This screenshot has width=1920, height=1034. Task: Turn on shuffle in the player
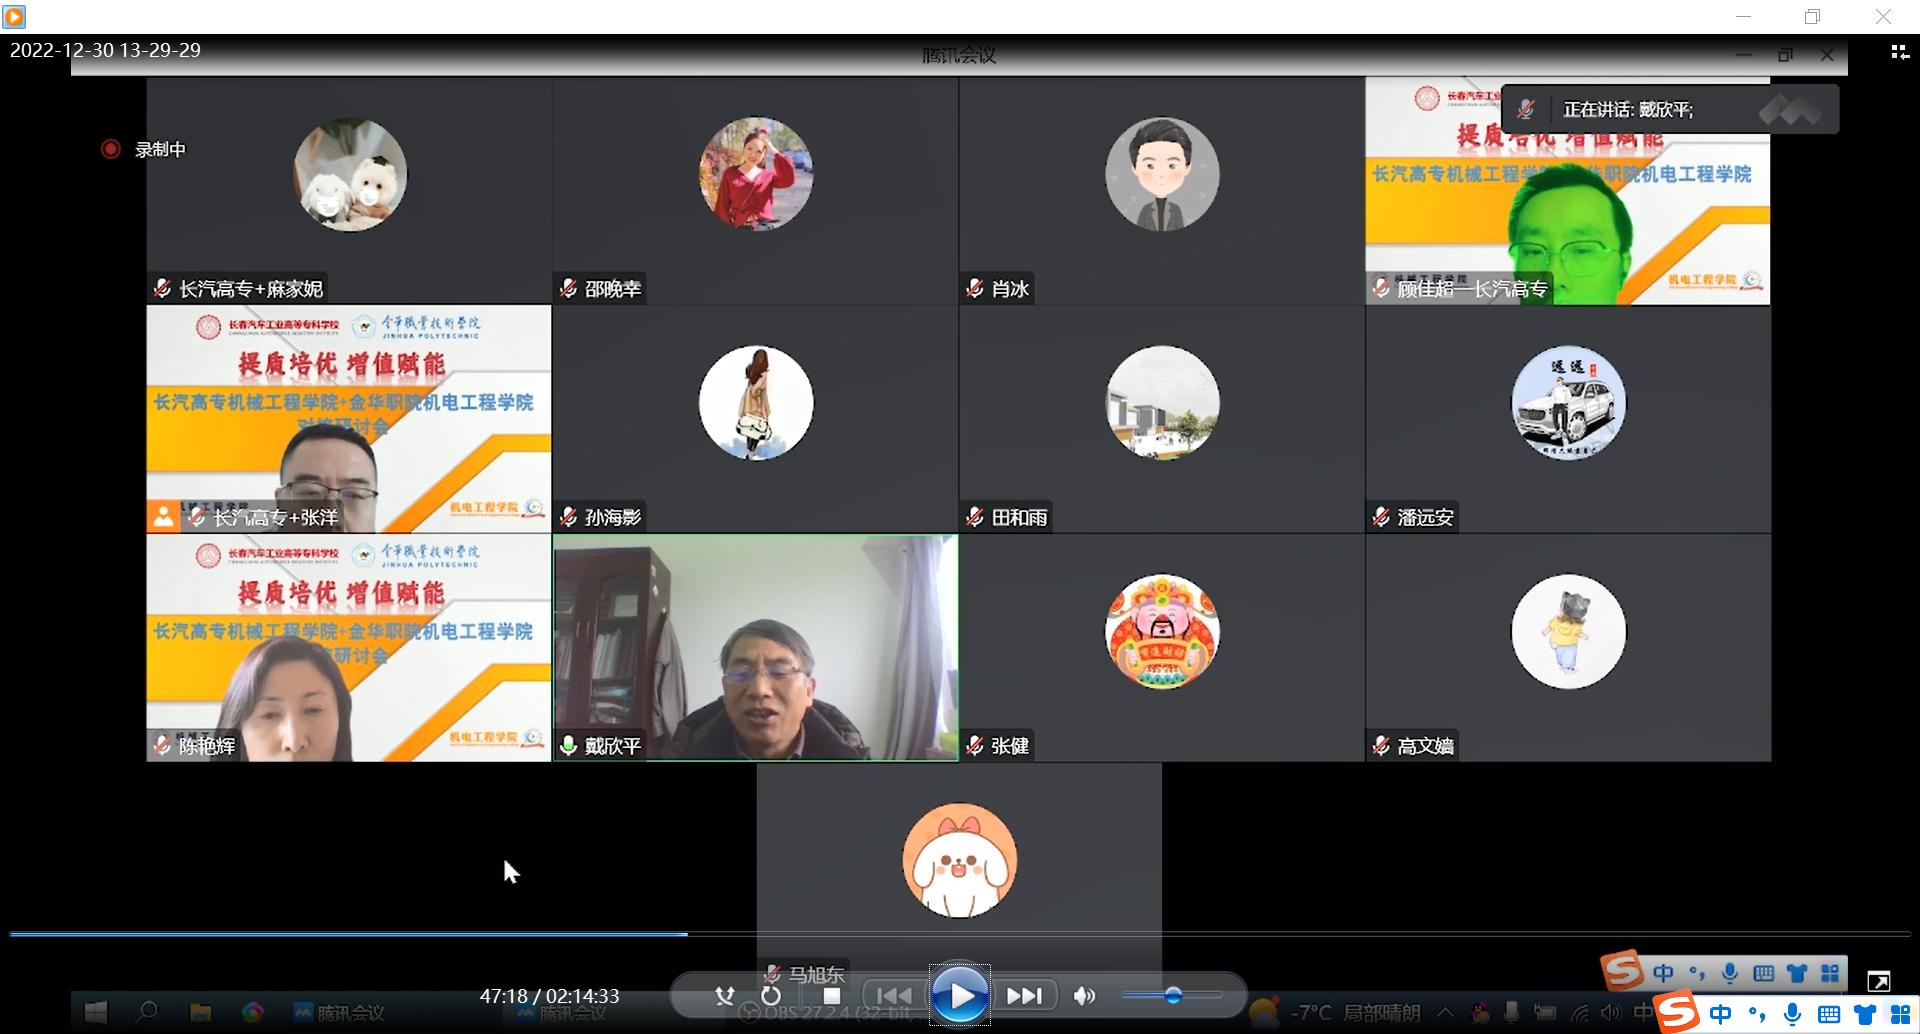[x=725, y=996]
